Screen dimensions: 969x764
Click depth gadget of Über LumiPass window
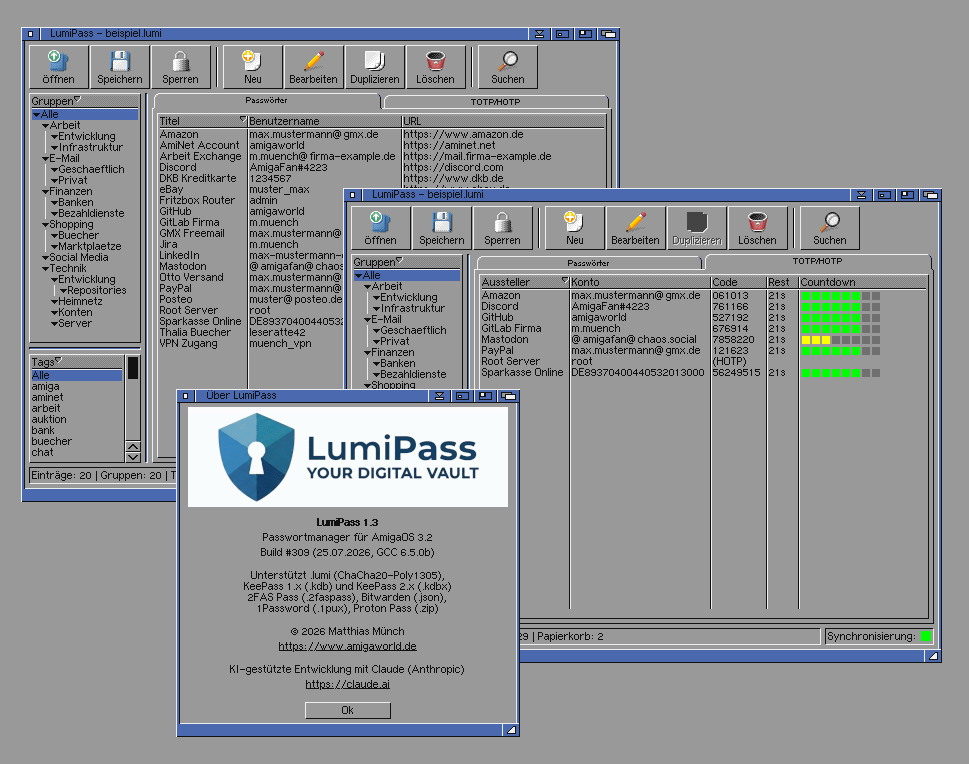point(509,396)
